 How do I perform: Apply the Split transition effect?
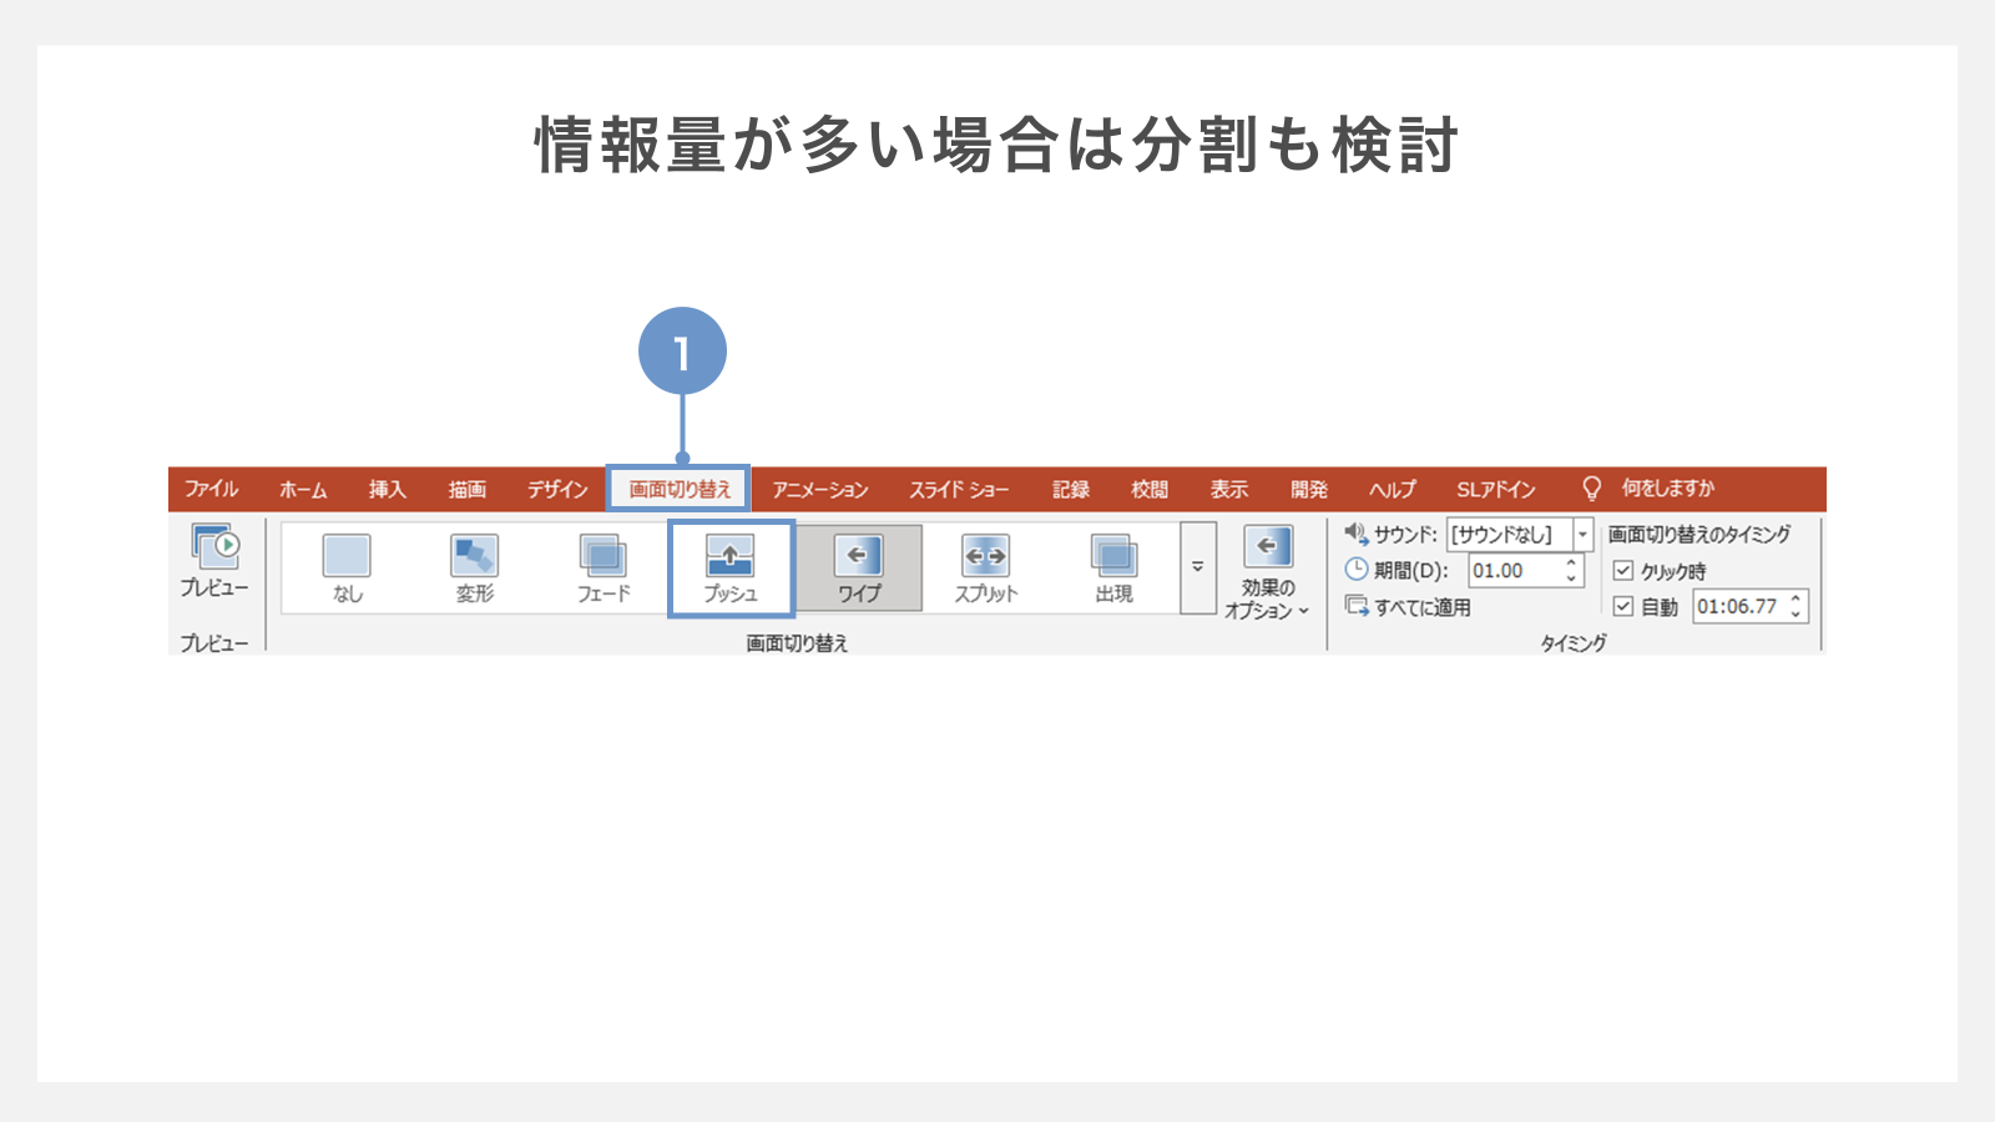985,557
